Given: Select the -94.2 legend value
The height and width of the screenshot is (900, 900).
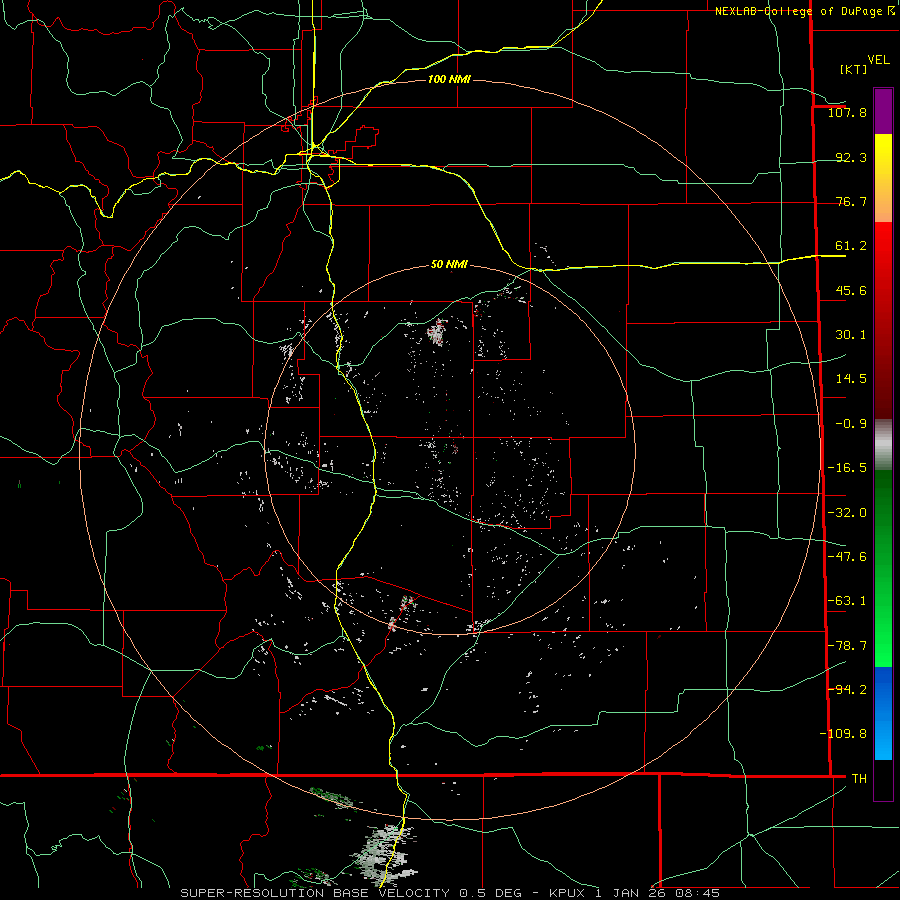Looking at the screenshot, I should click(847, 689).
